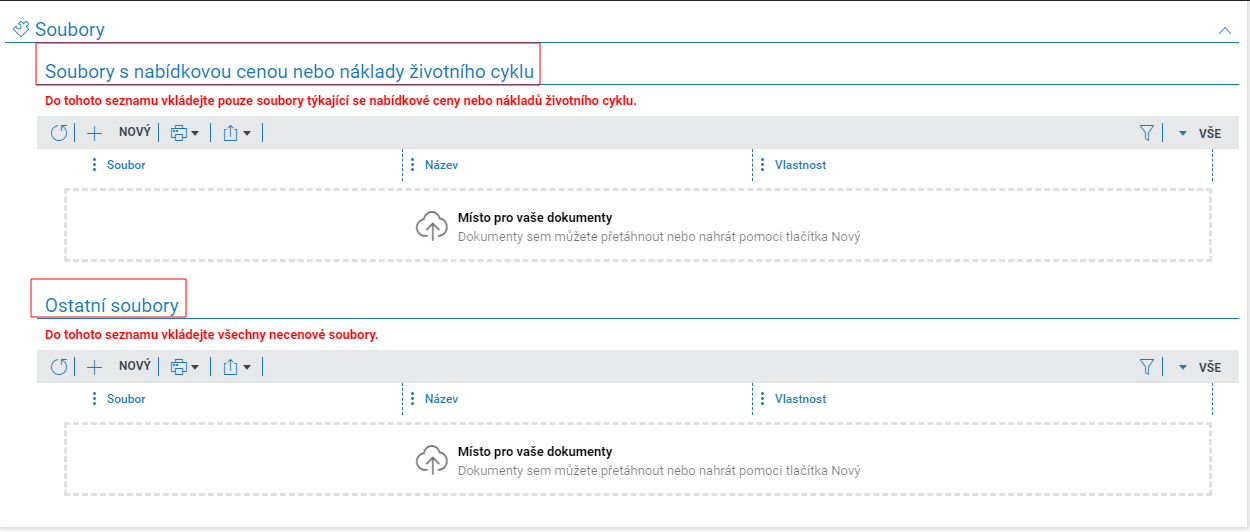Click the Soubory section header title

click(x=70, y=30)
